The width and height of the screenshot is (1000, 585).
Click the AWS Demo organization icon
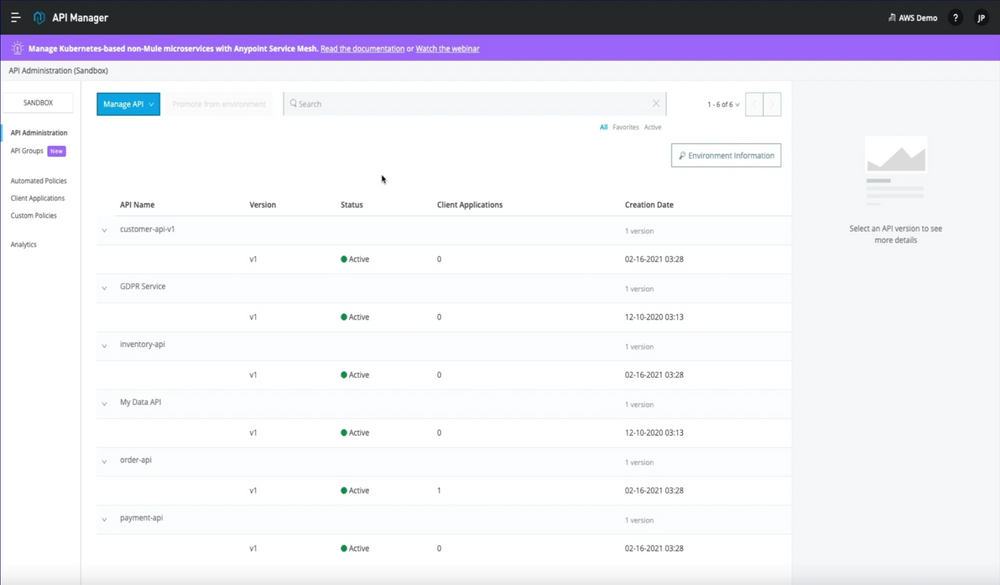click(x=892, y=17)
